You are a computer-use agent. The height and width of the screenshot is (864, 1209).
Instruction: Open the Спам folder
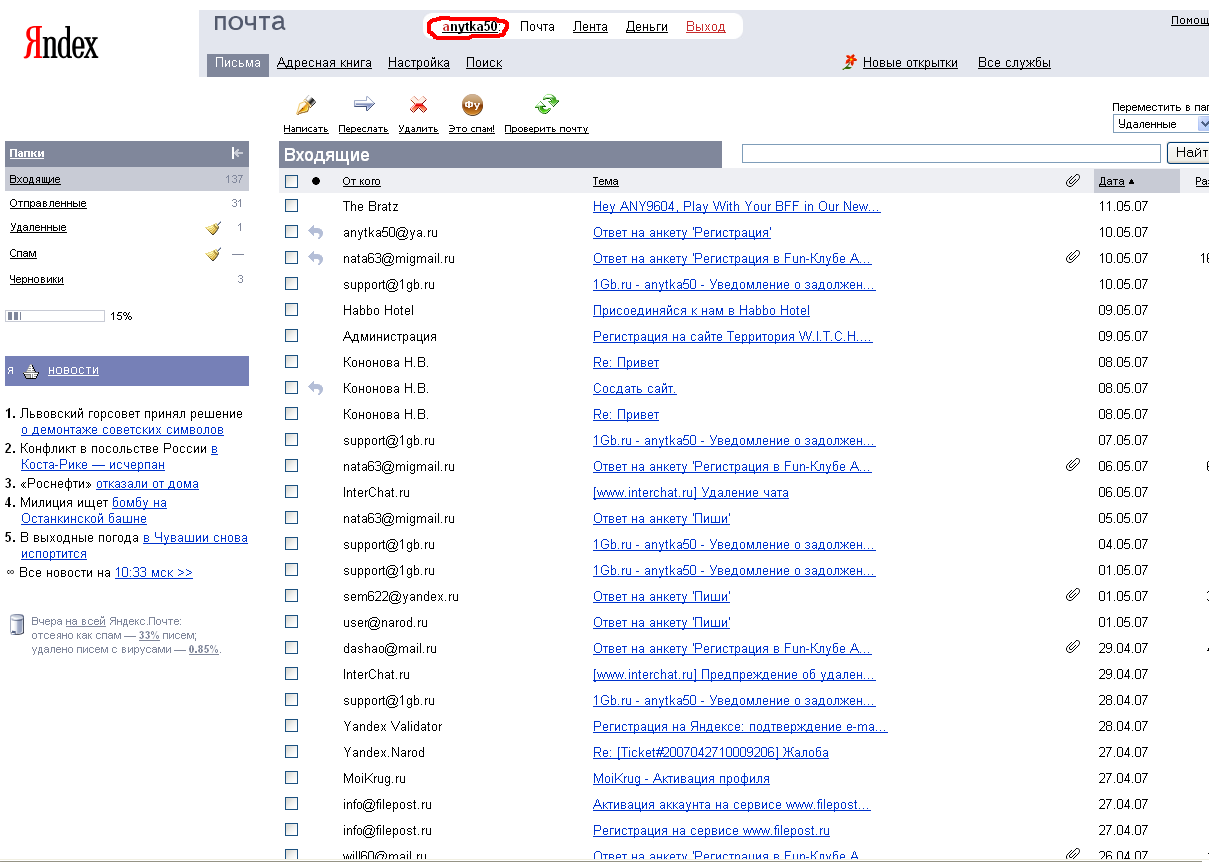point(23,253)
